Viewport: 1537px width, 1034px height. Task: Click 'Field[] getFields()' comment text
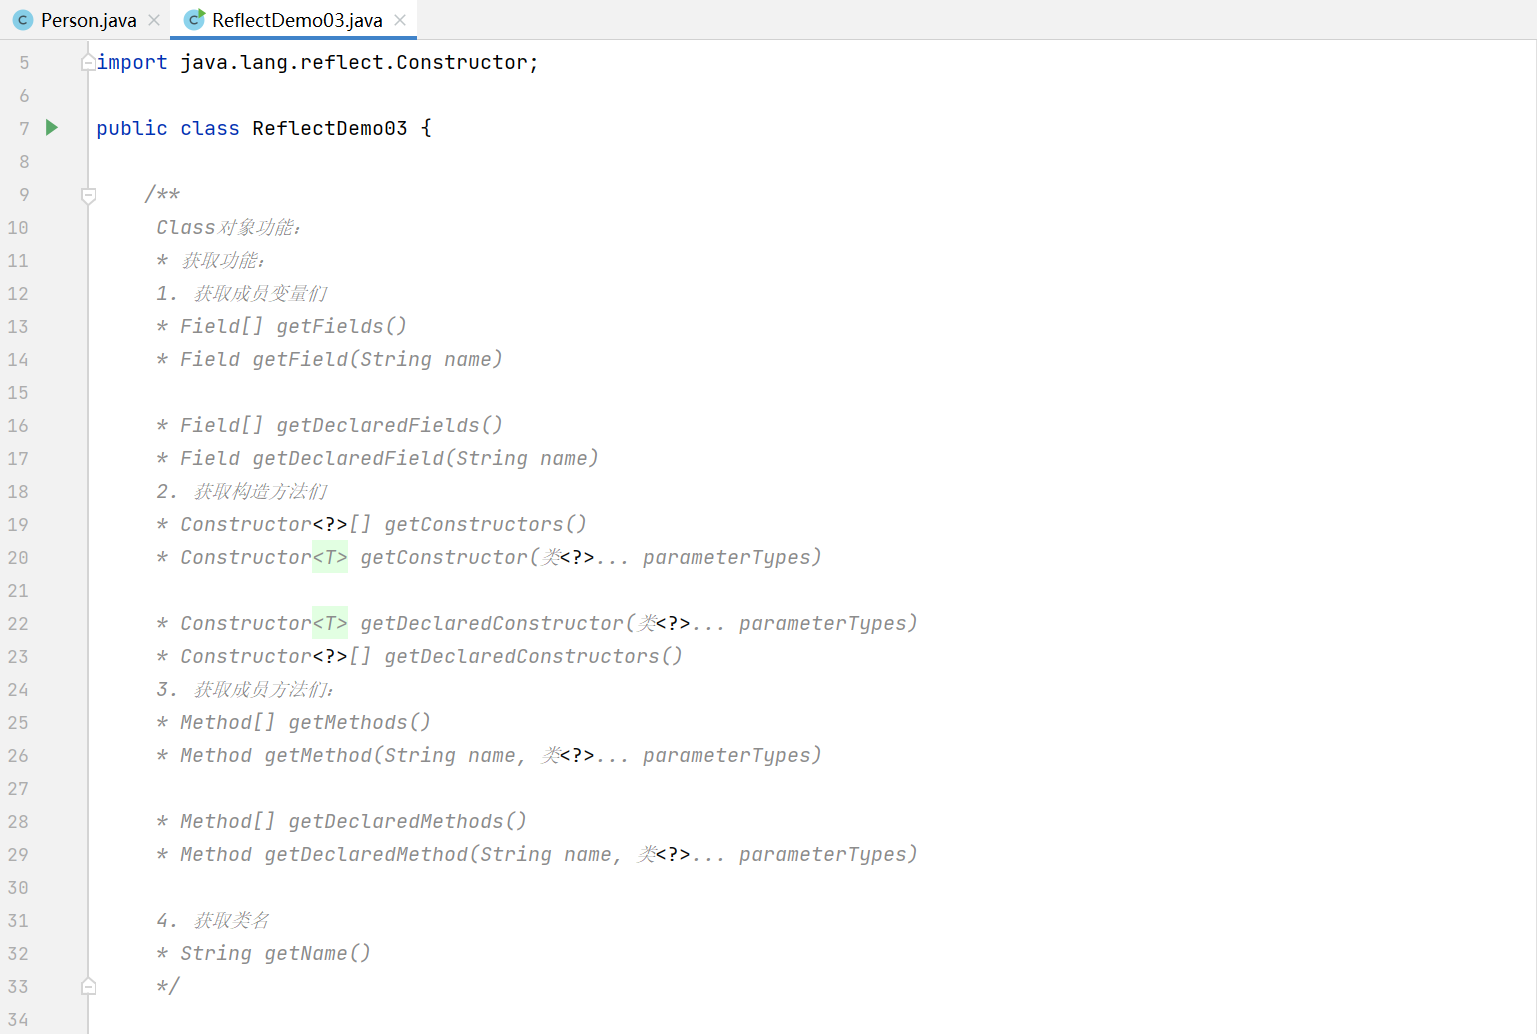pos(293,326)
